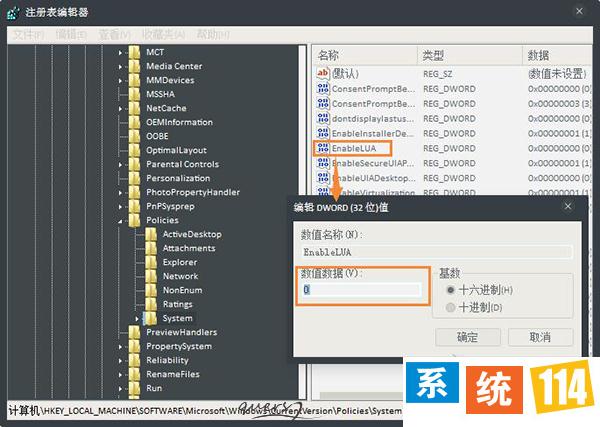Click the EnableInstallerDe... DWORD icon
Viewport: 600px width, 427px height.
[323, 133]
